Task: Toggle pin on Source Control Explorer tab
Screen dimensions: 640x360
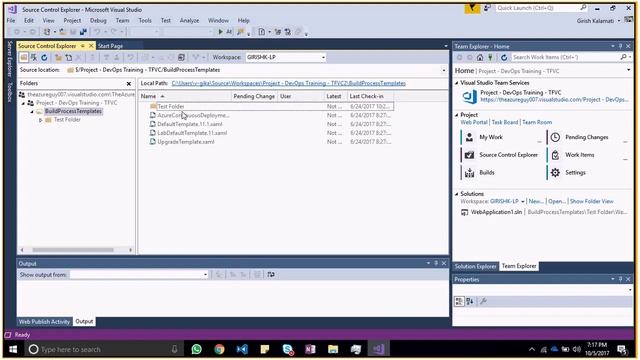Action: point(83,46)
